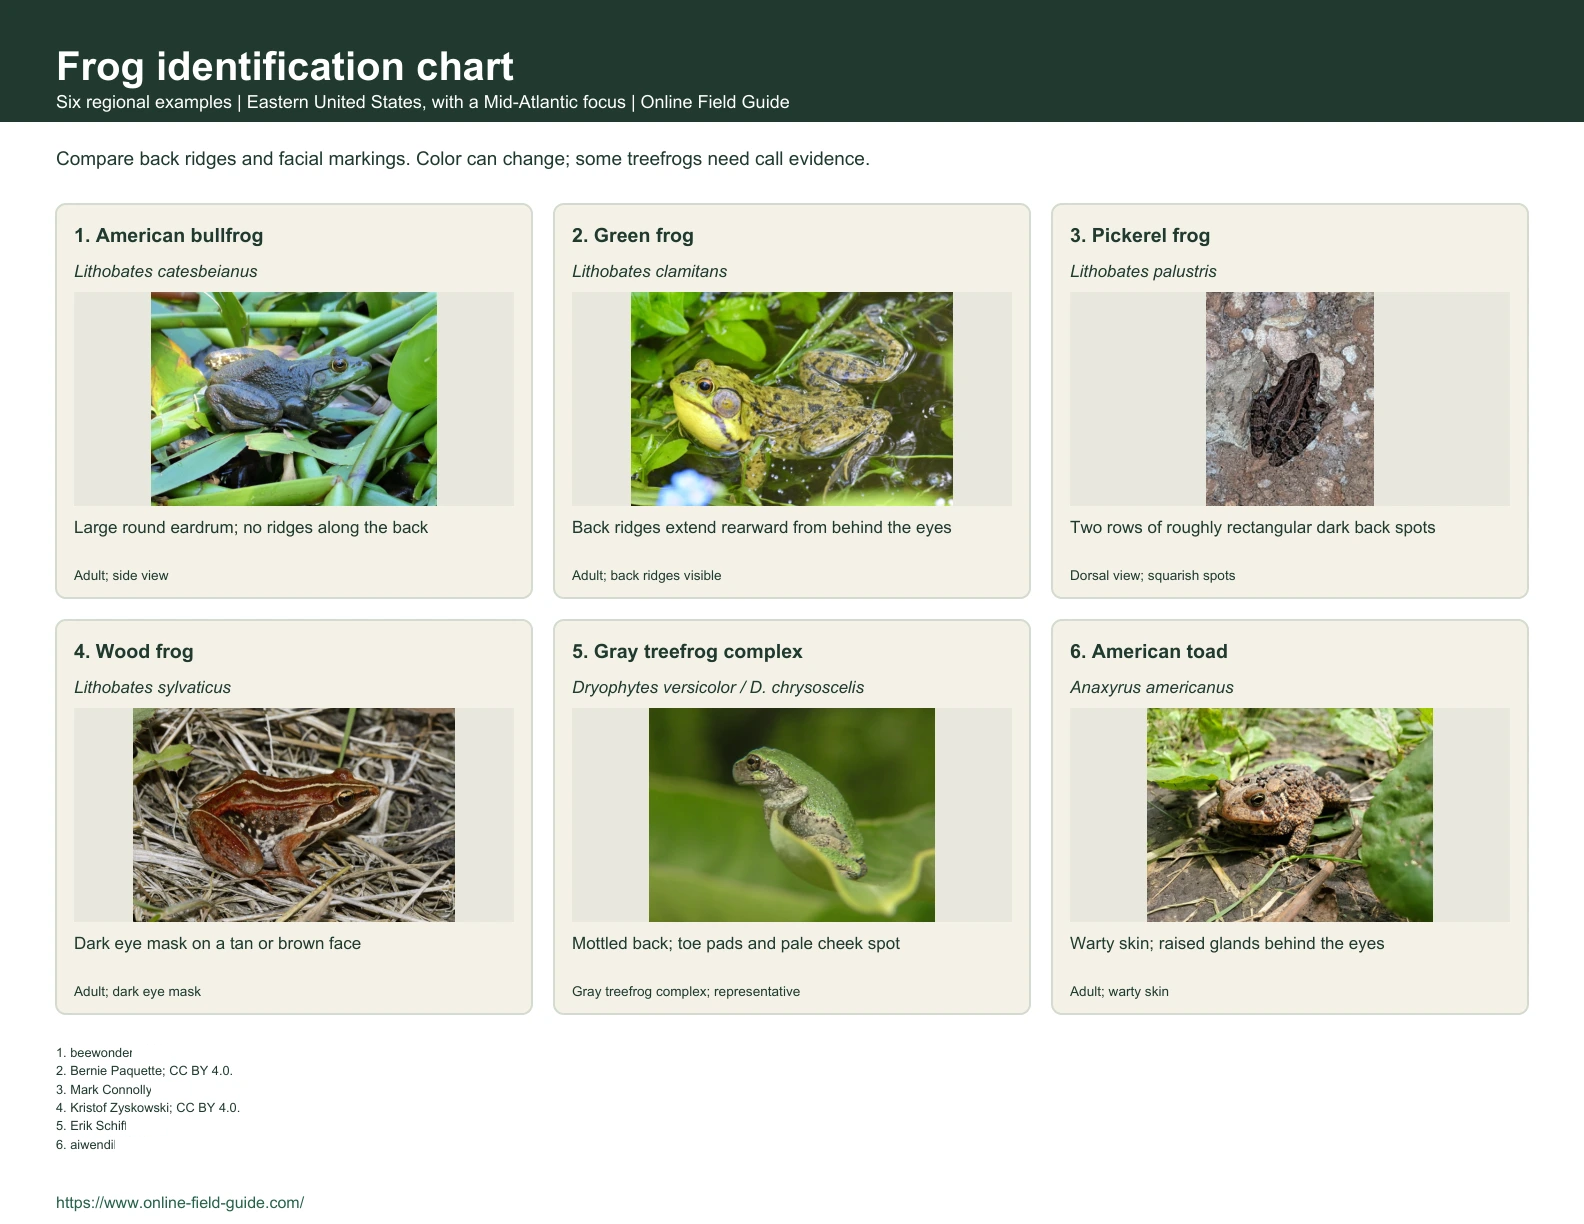Click caption 'Dorsal view; squarish spots'

1153,576
